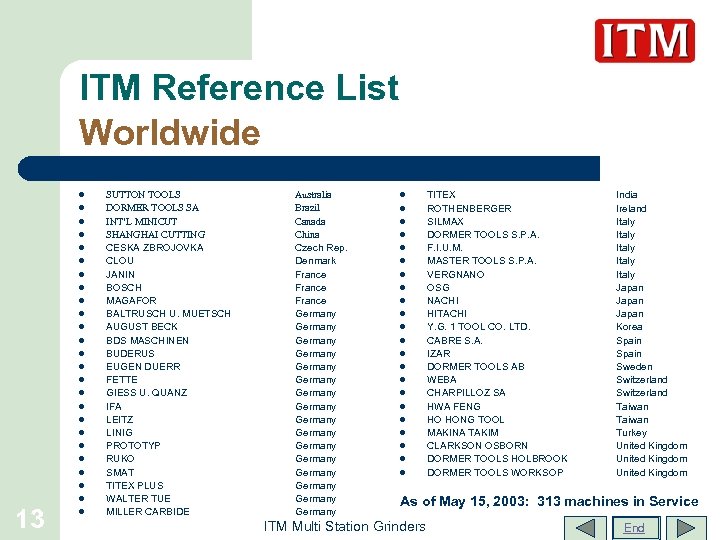Image resolution: width=720 pixels, height=540 pixels.
Task: Click 'FETTE' entry
Action: click(122, 379)
